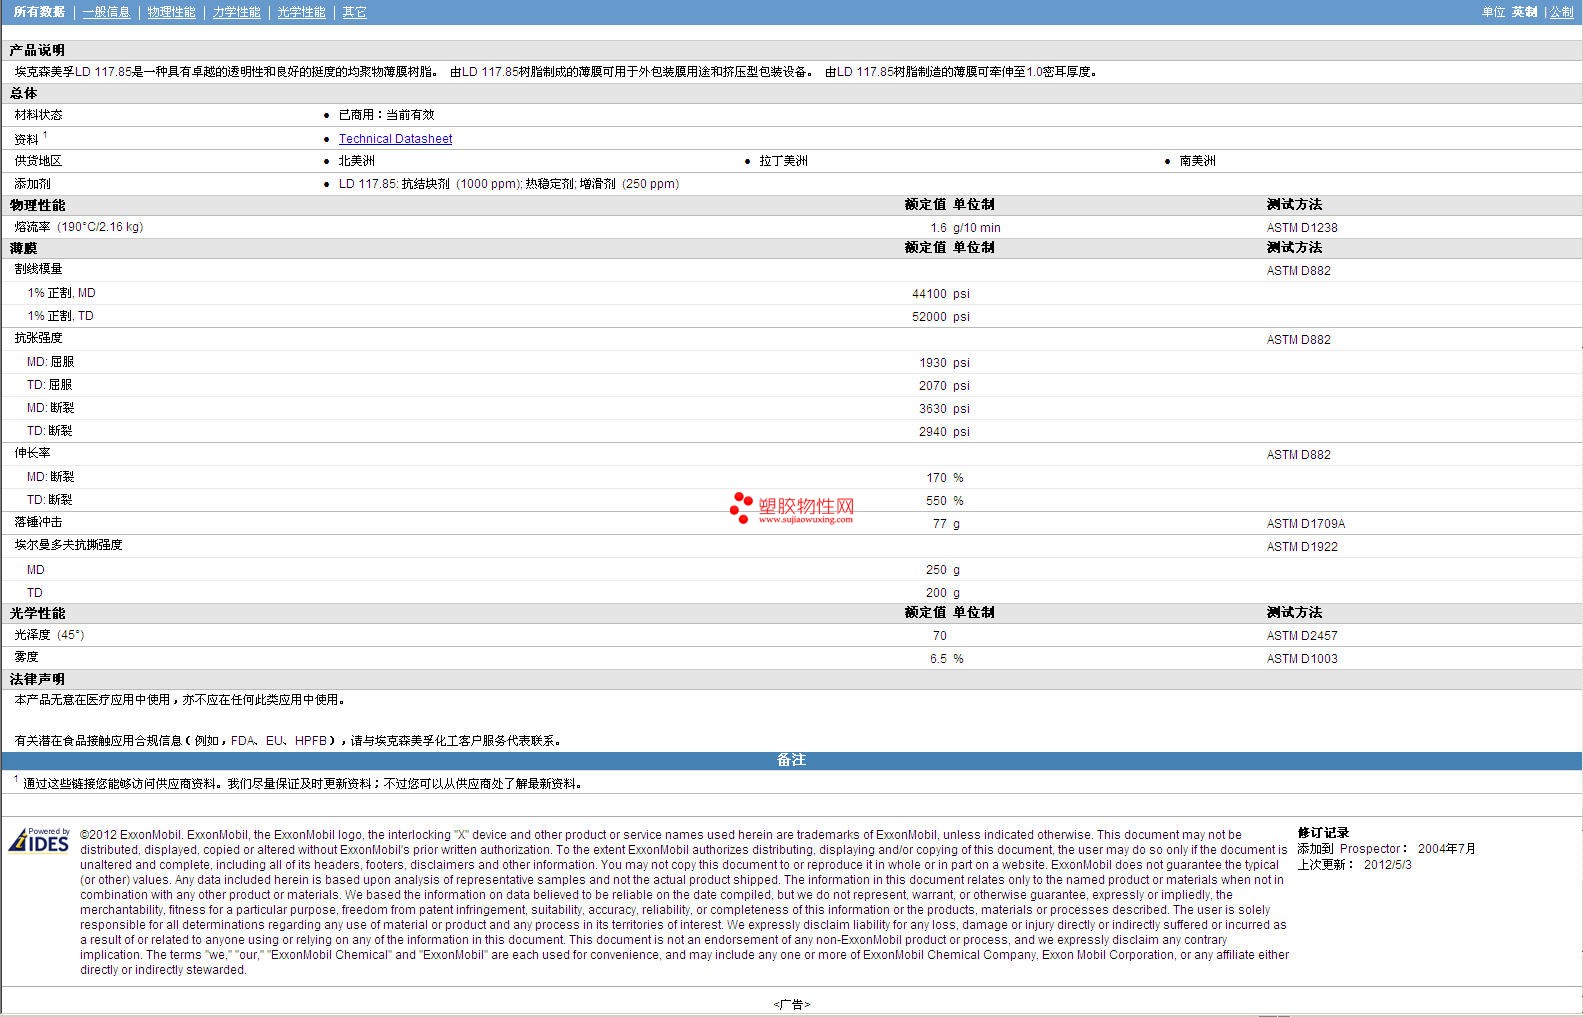Select the value 2940
This screenshot has width=1583, height=1017.
pos(933,432)
